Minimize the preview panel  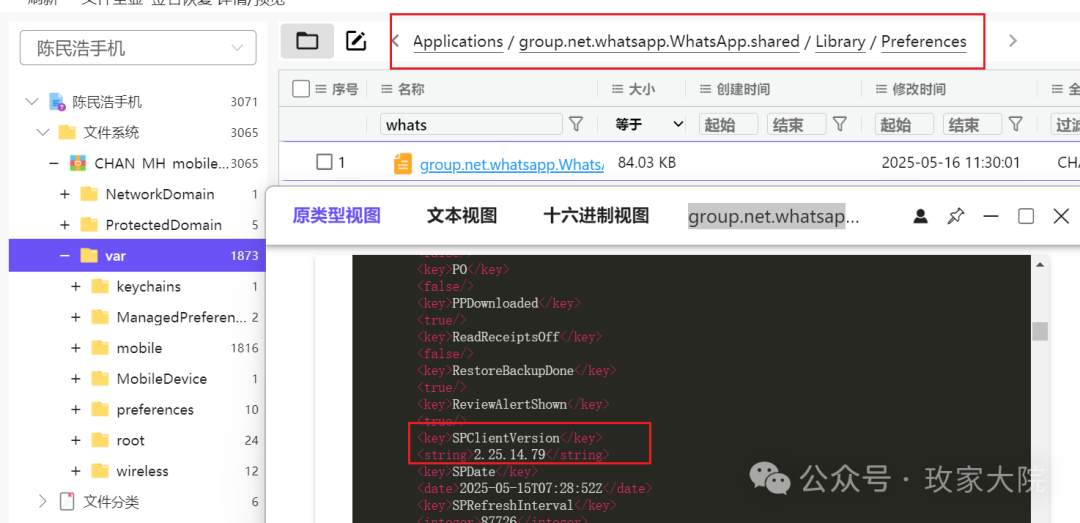[x=990, y=216]
